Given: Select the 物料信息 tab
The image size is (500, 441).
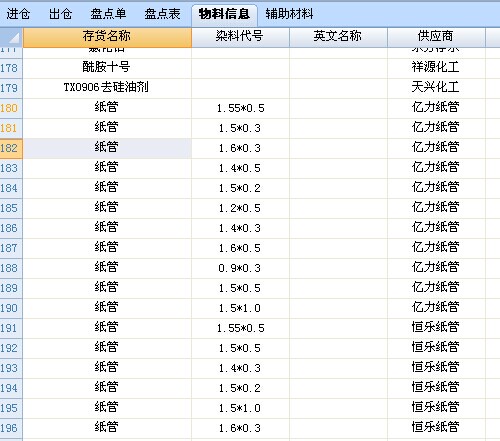Looking at the screenshot, I should 224,14.
